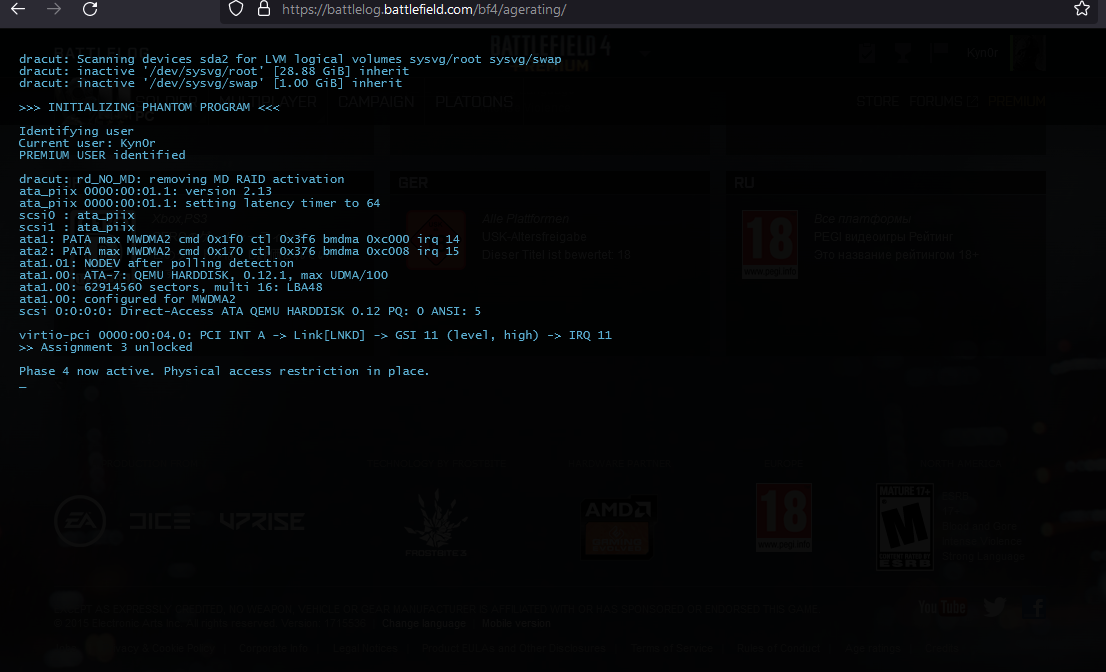This screenshot has width=1106, height=672.
Task: Click the Product EULAs and Other Disclosures link
Action: coord(514,648)
